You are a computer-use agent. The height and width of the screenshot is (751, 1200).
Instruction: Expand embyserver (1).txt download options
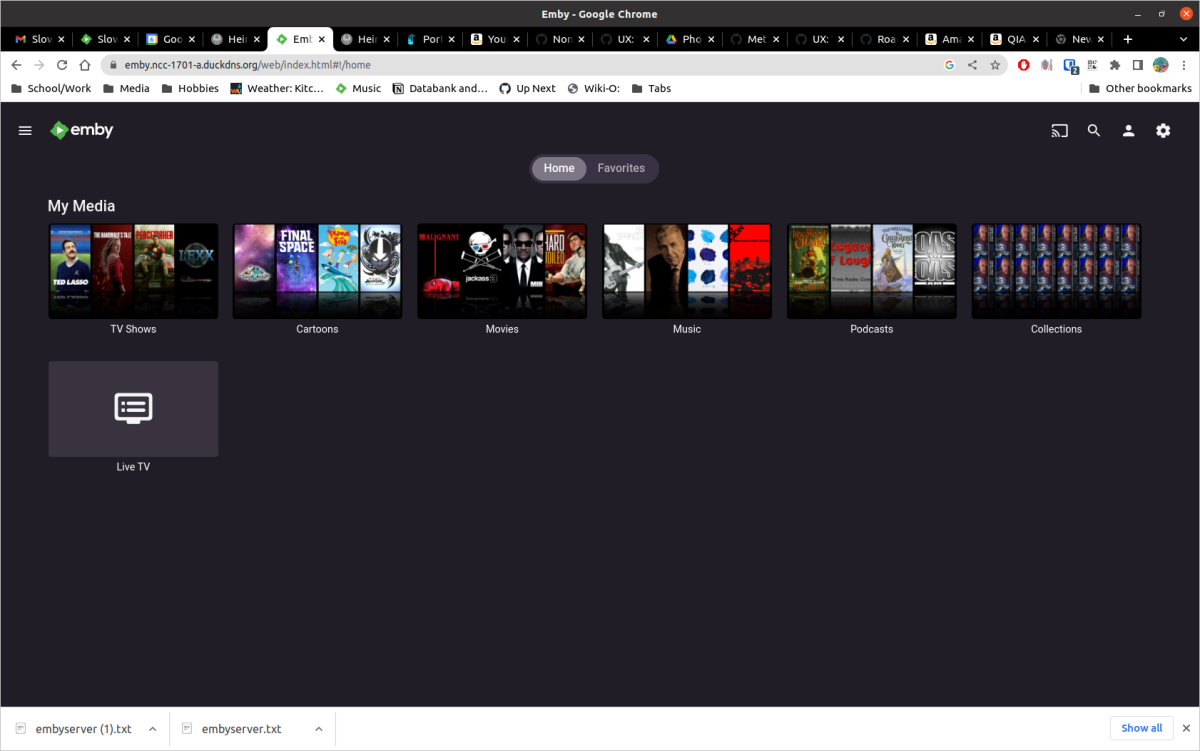152,729
